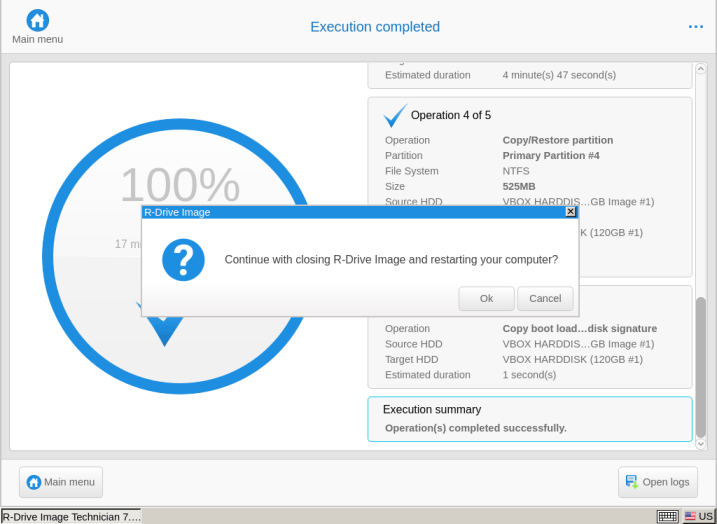
Task: Click the bottom Main menu button
Action: [x=61, y=482]
